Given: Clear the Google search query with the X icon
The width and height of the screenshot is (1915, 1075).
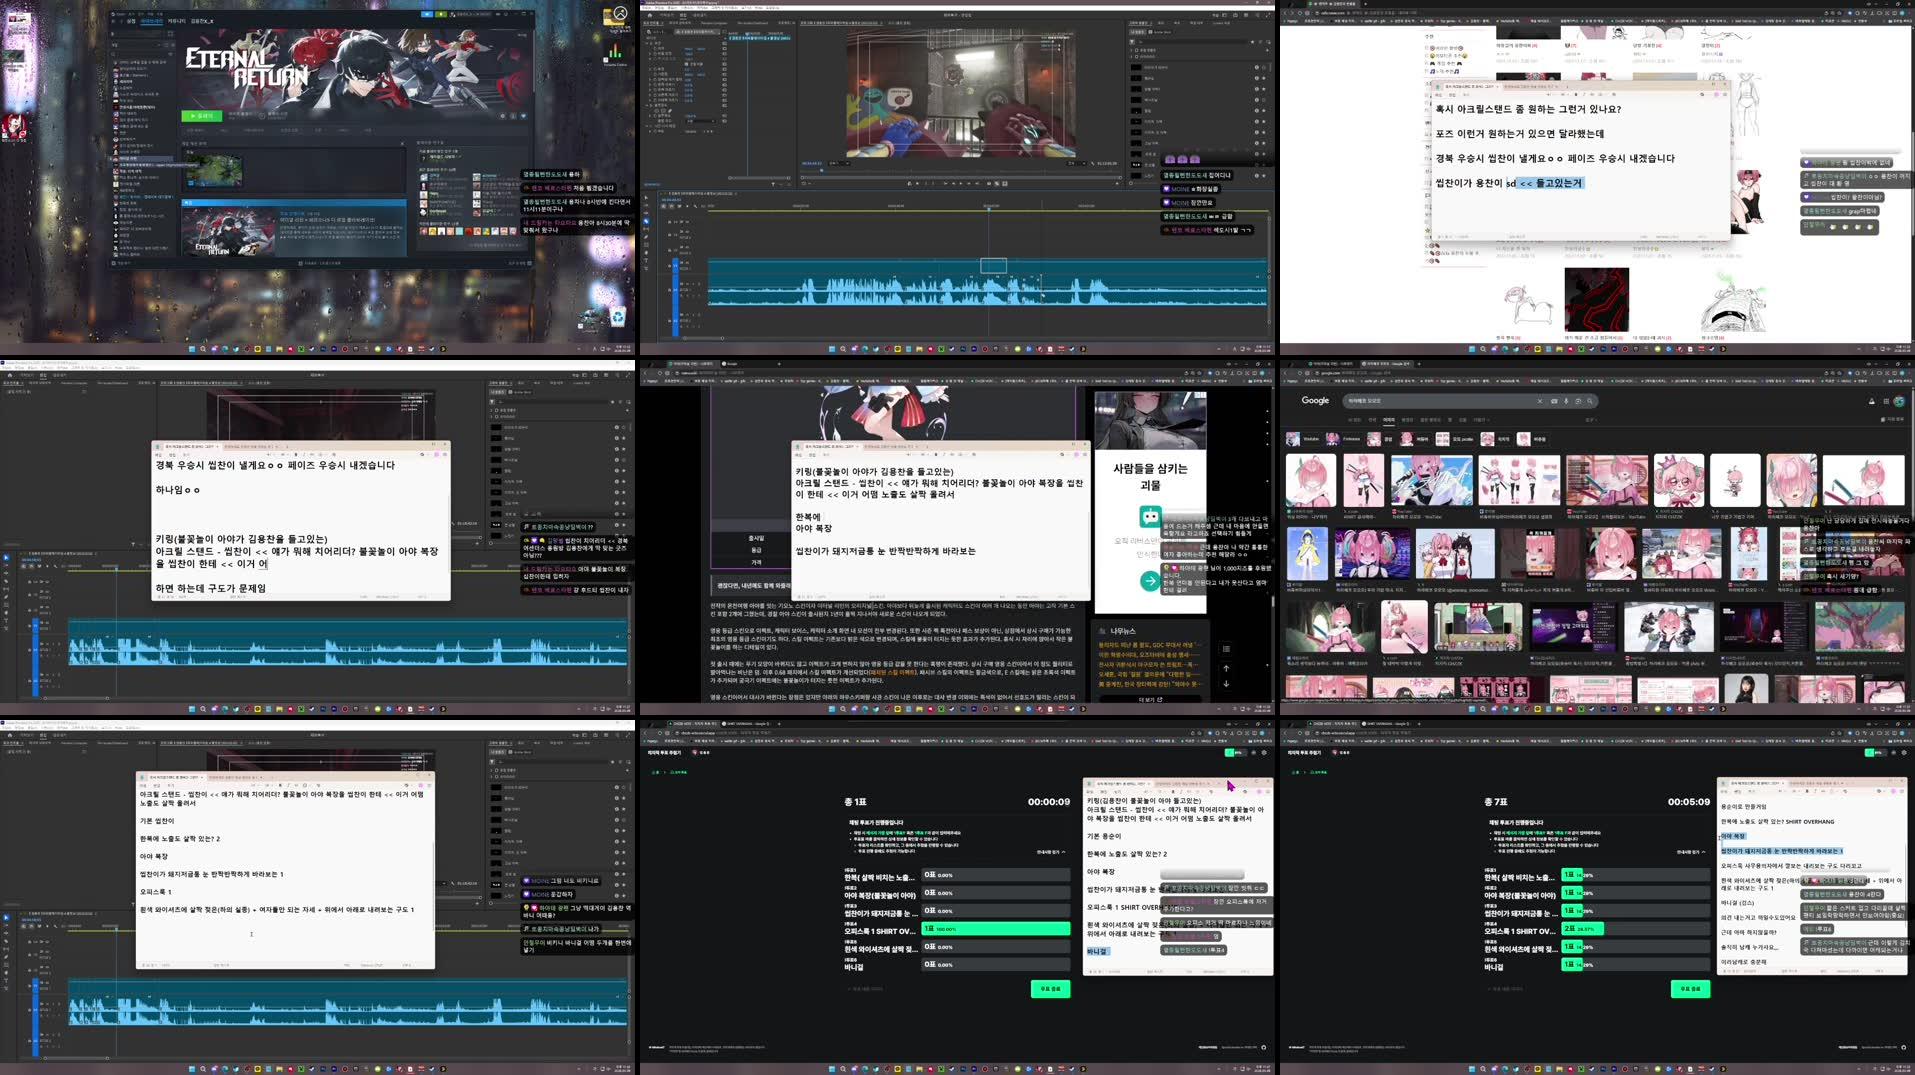Looking at the screenshot, I should pyautogui.click(x=1540, y=401).
